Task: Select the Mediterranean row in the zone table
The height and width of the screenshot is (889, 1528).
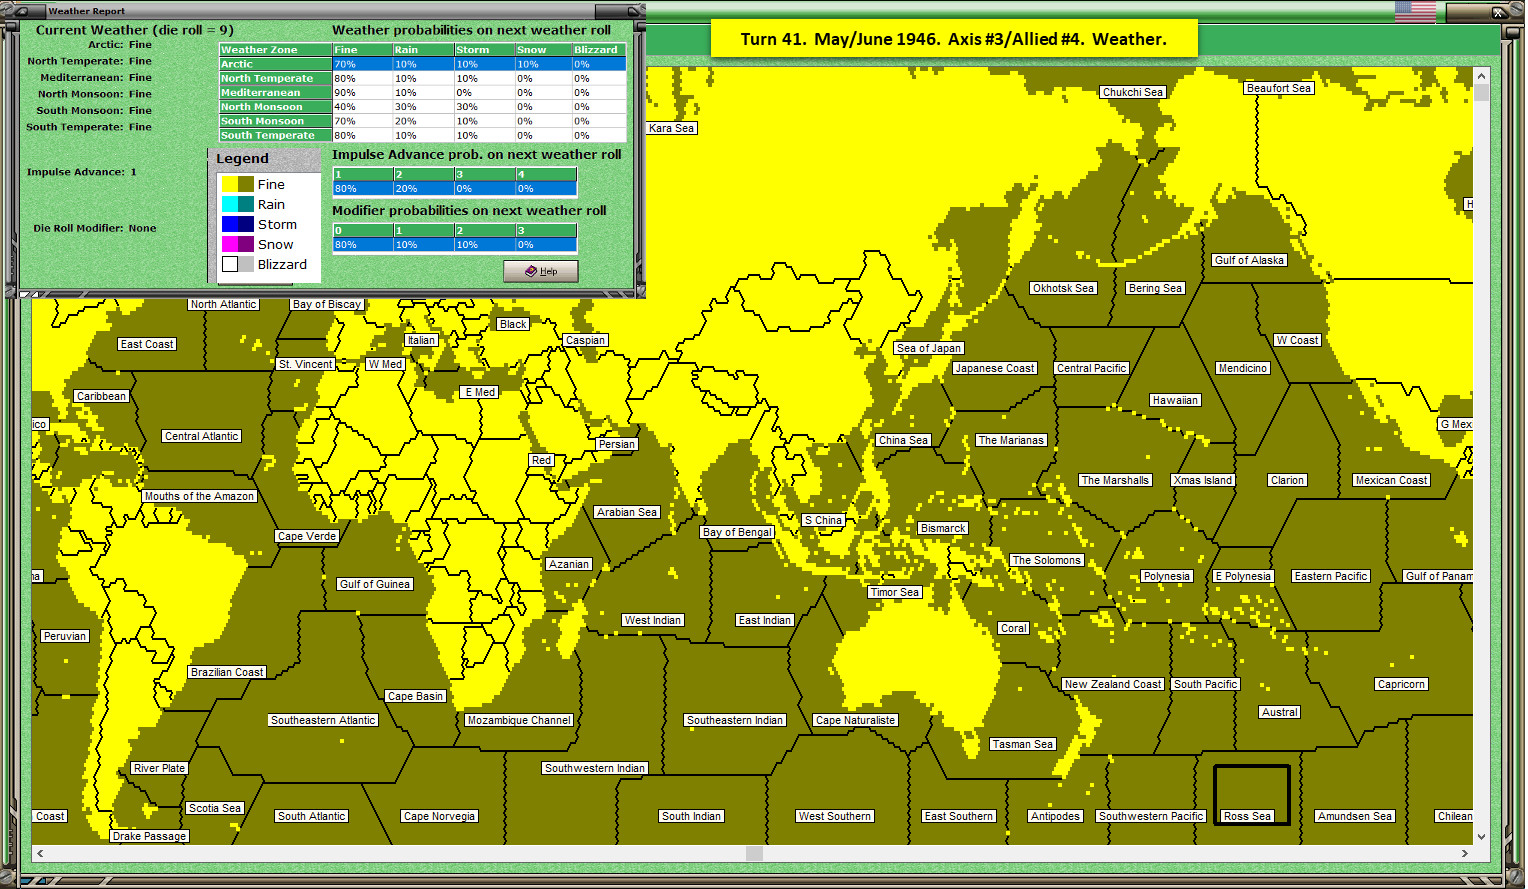Action: click(423, 92)
